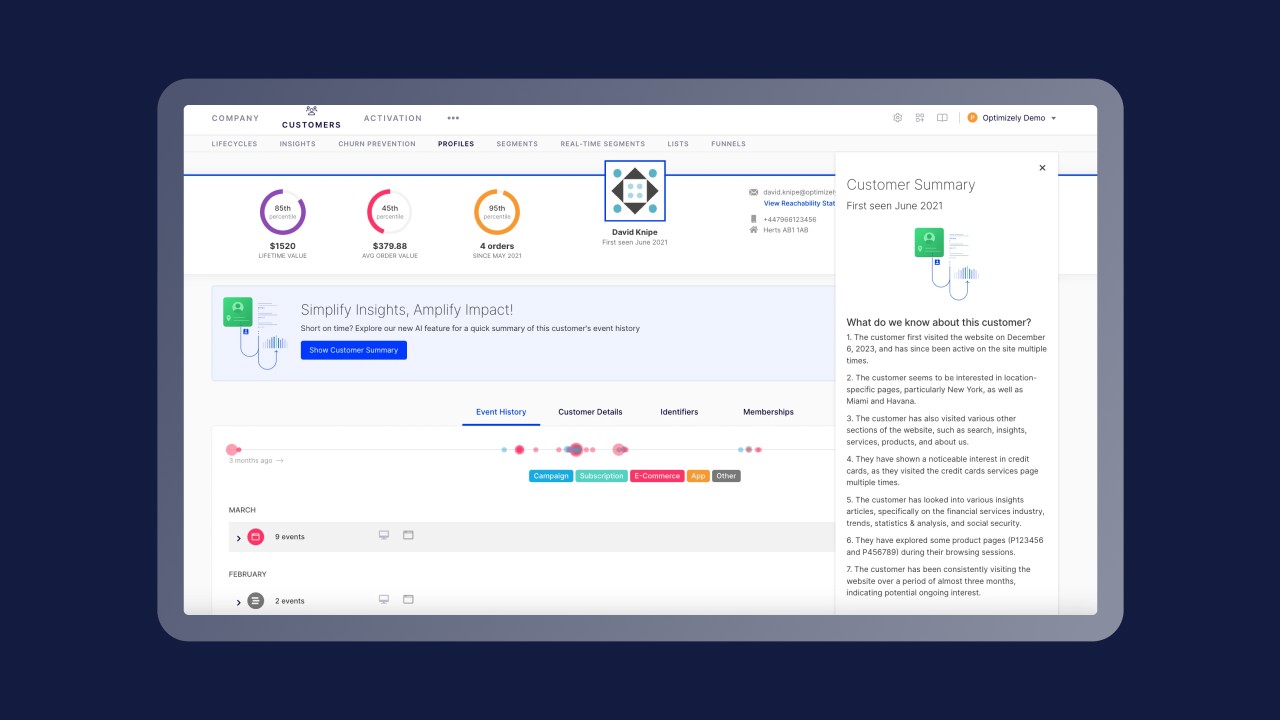Viewport: 1280px width, 720px height.
Task: Click the rightmost pink timeline marker
Action: coord(759,450)
